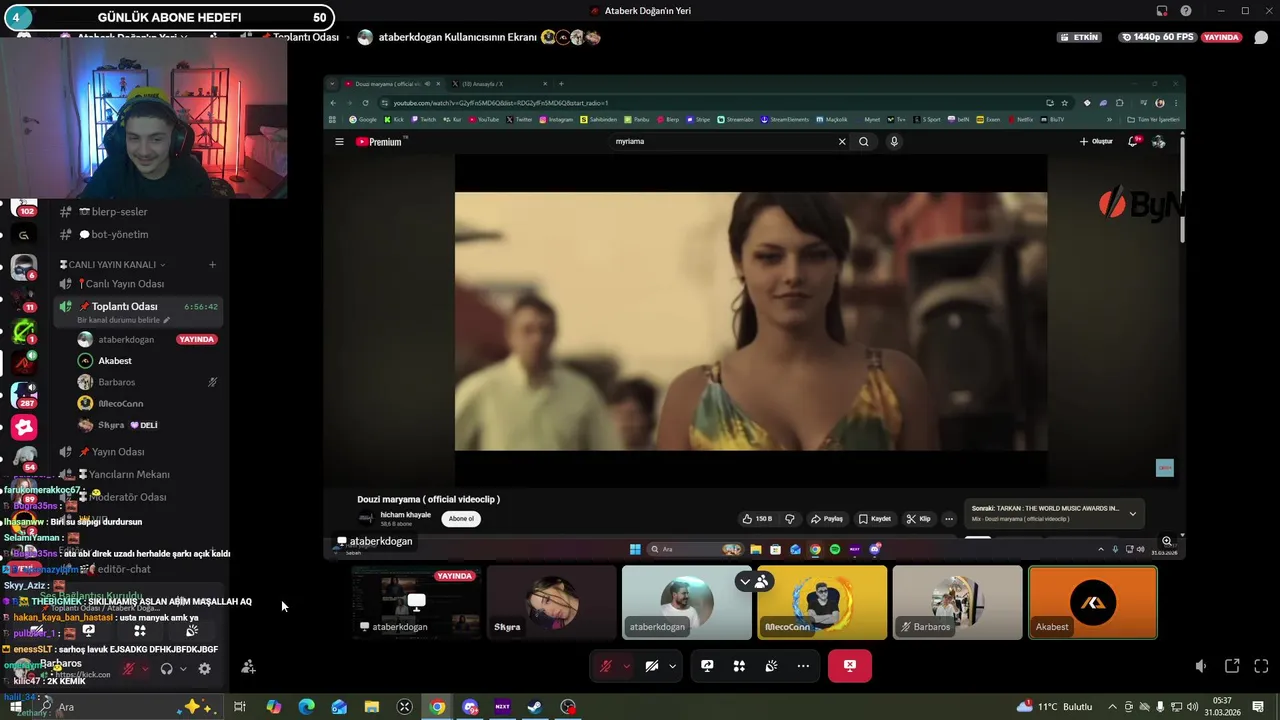
Task: Open ataberkdogan stream preview tile
Action: click(416, 602)
